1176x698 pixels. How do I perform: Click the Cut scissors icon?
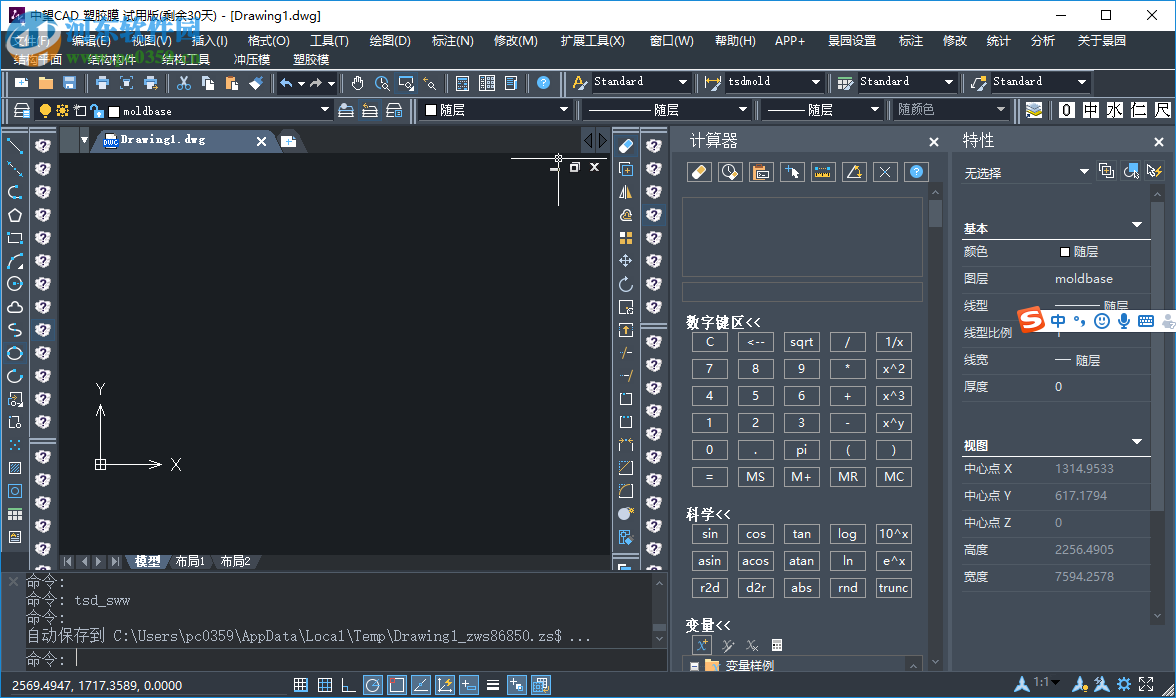[183, 83]
